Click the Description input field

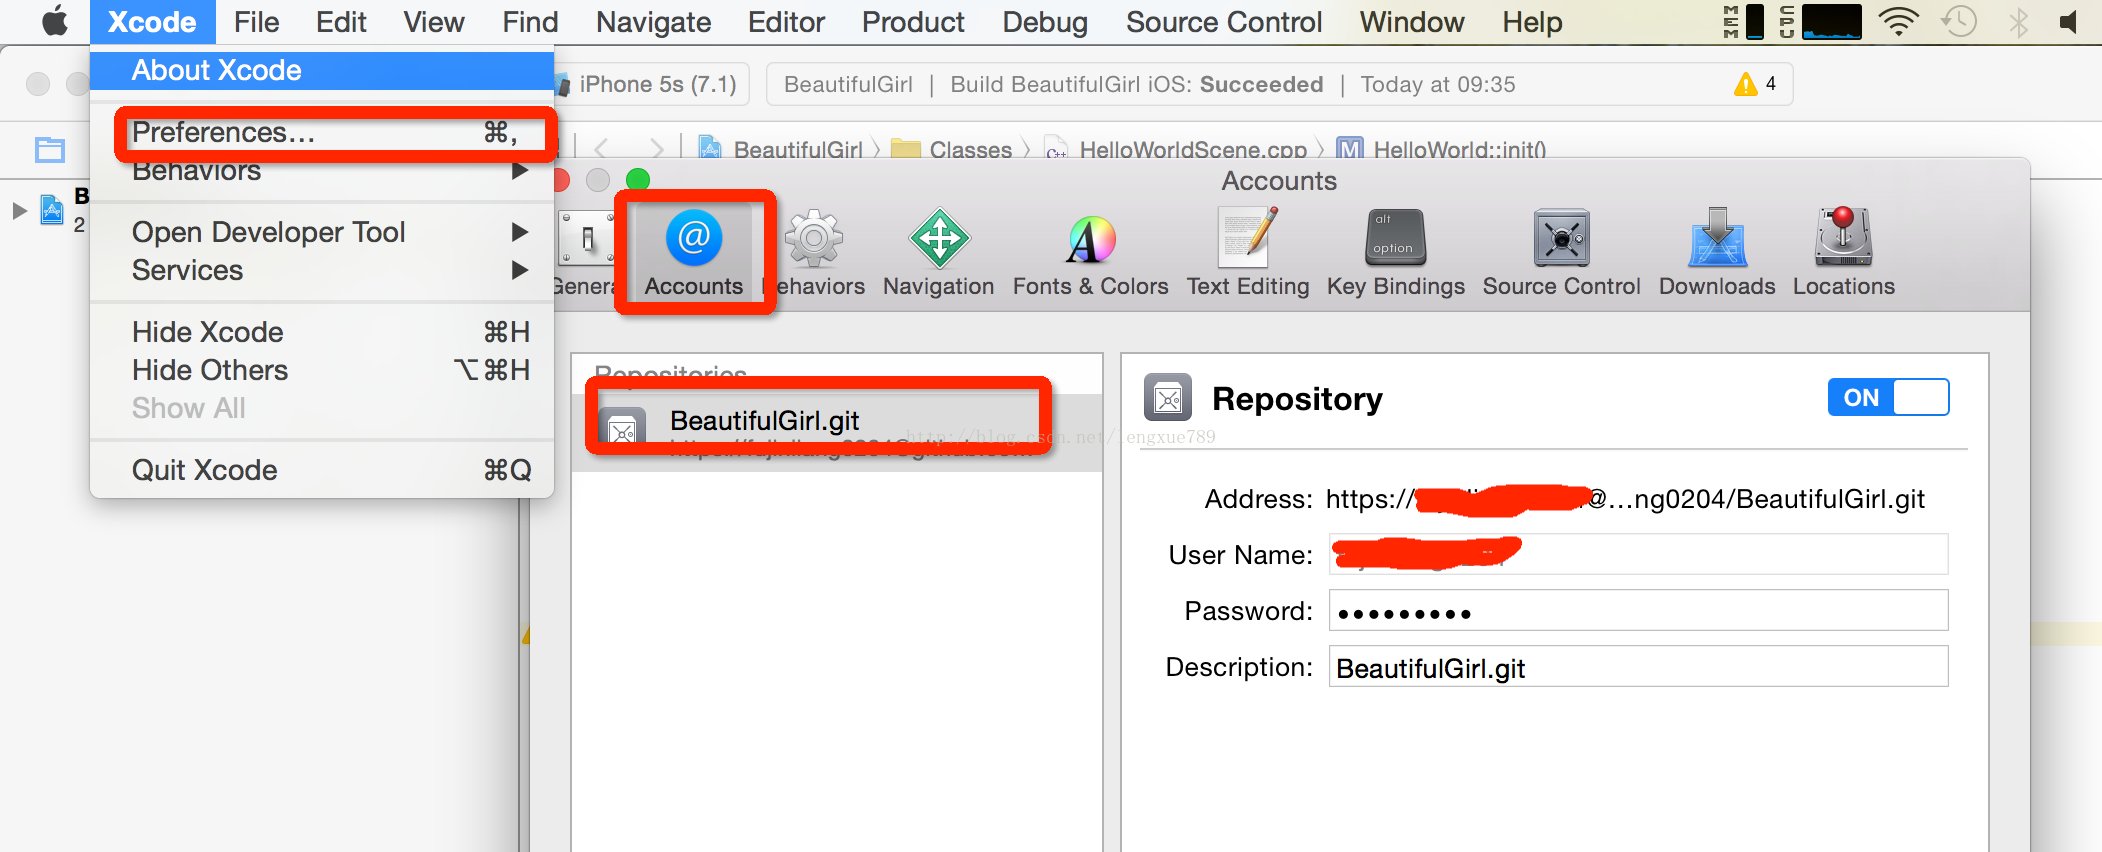click(x=1638, y=666)
